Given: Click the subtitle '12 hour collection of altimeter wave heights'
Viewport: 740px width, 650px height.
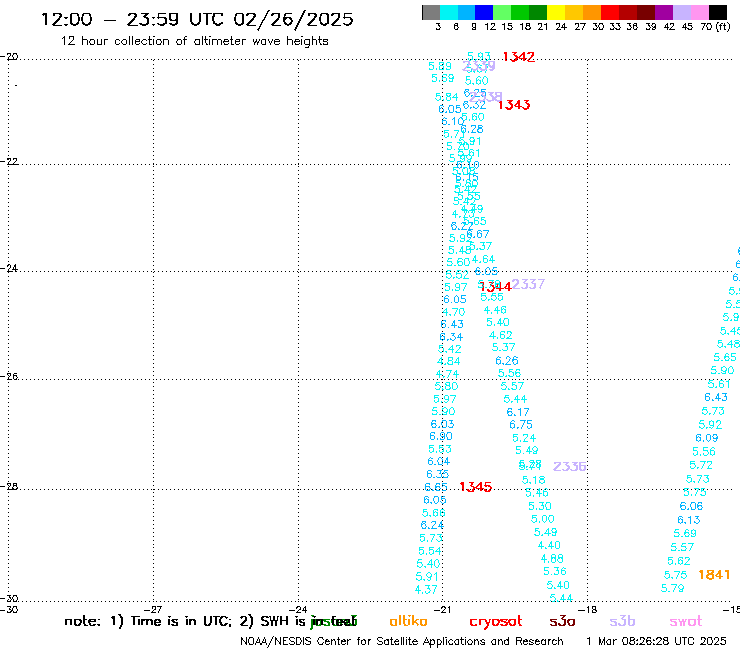Looking at the screenshot, I should [194, 41].
